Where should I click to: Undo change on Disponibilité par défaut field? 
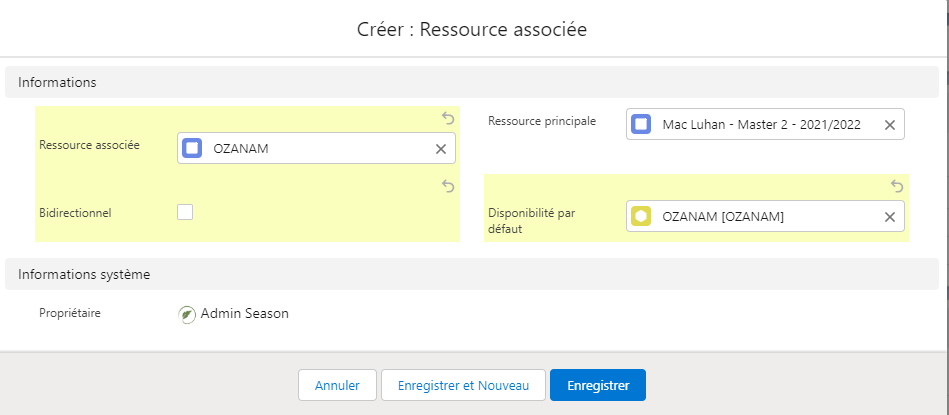click(897, 186)
